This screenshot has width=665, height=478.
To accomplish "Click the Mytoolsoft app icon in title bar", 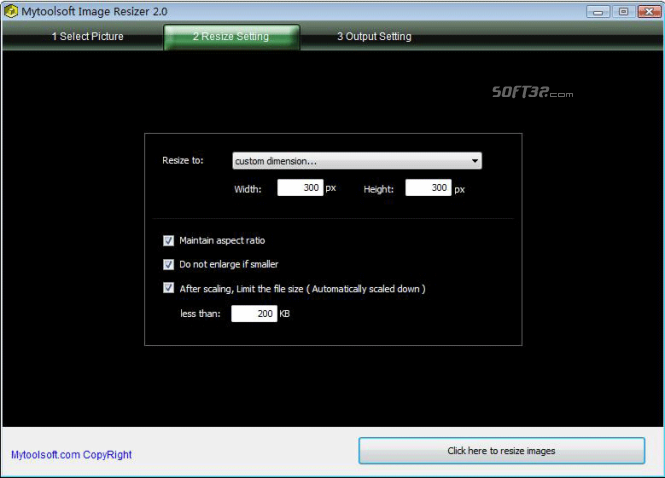I will coord(10,11).
